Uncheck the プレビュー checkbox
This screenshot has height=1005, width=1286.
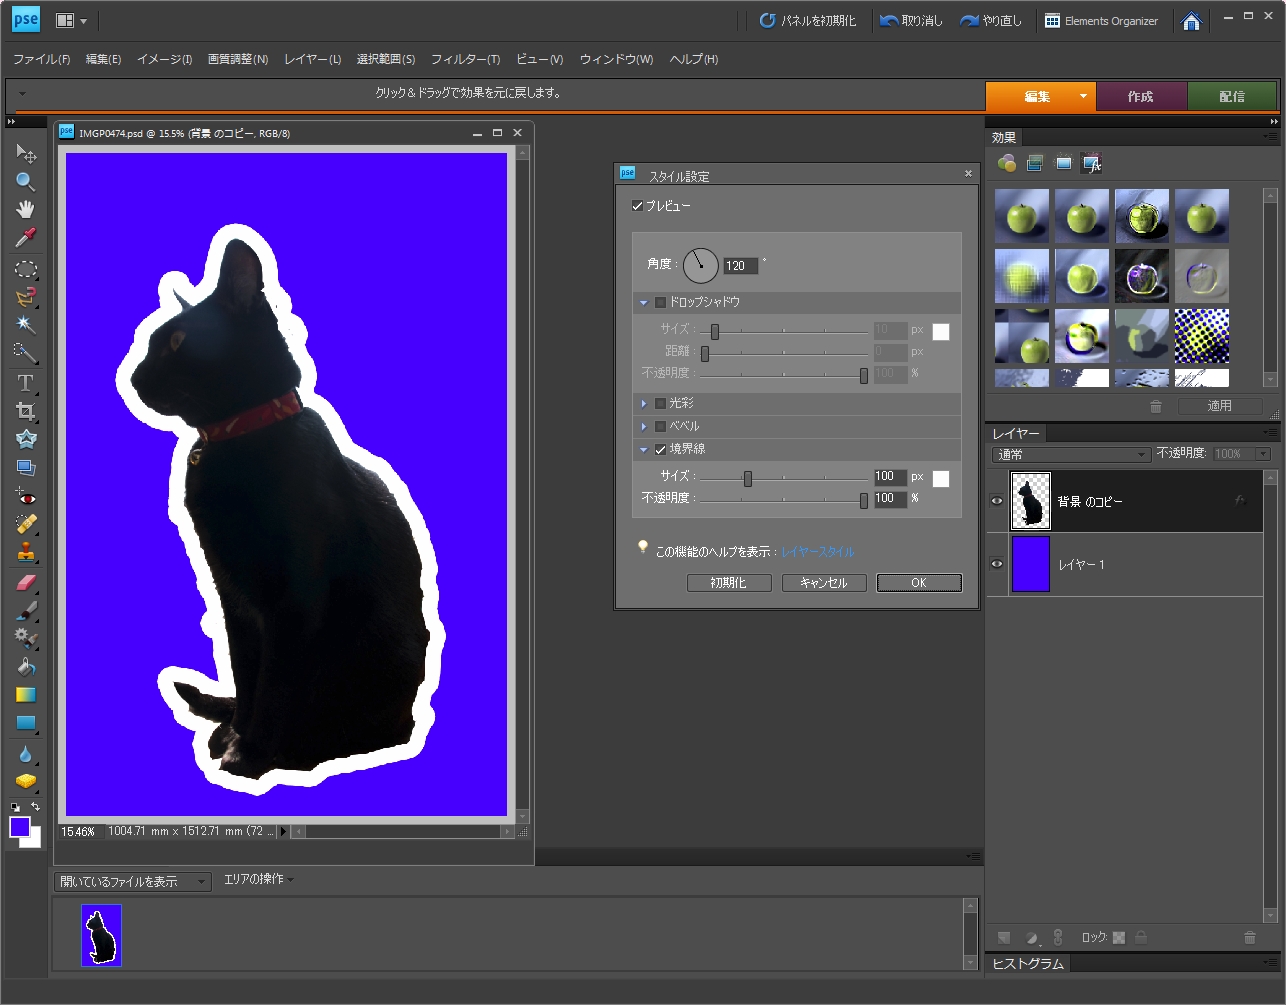tap(638, 206)
